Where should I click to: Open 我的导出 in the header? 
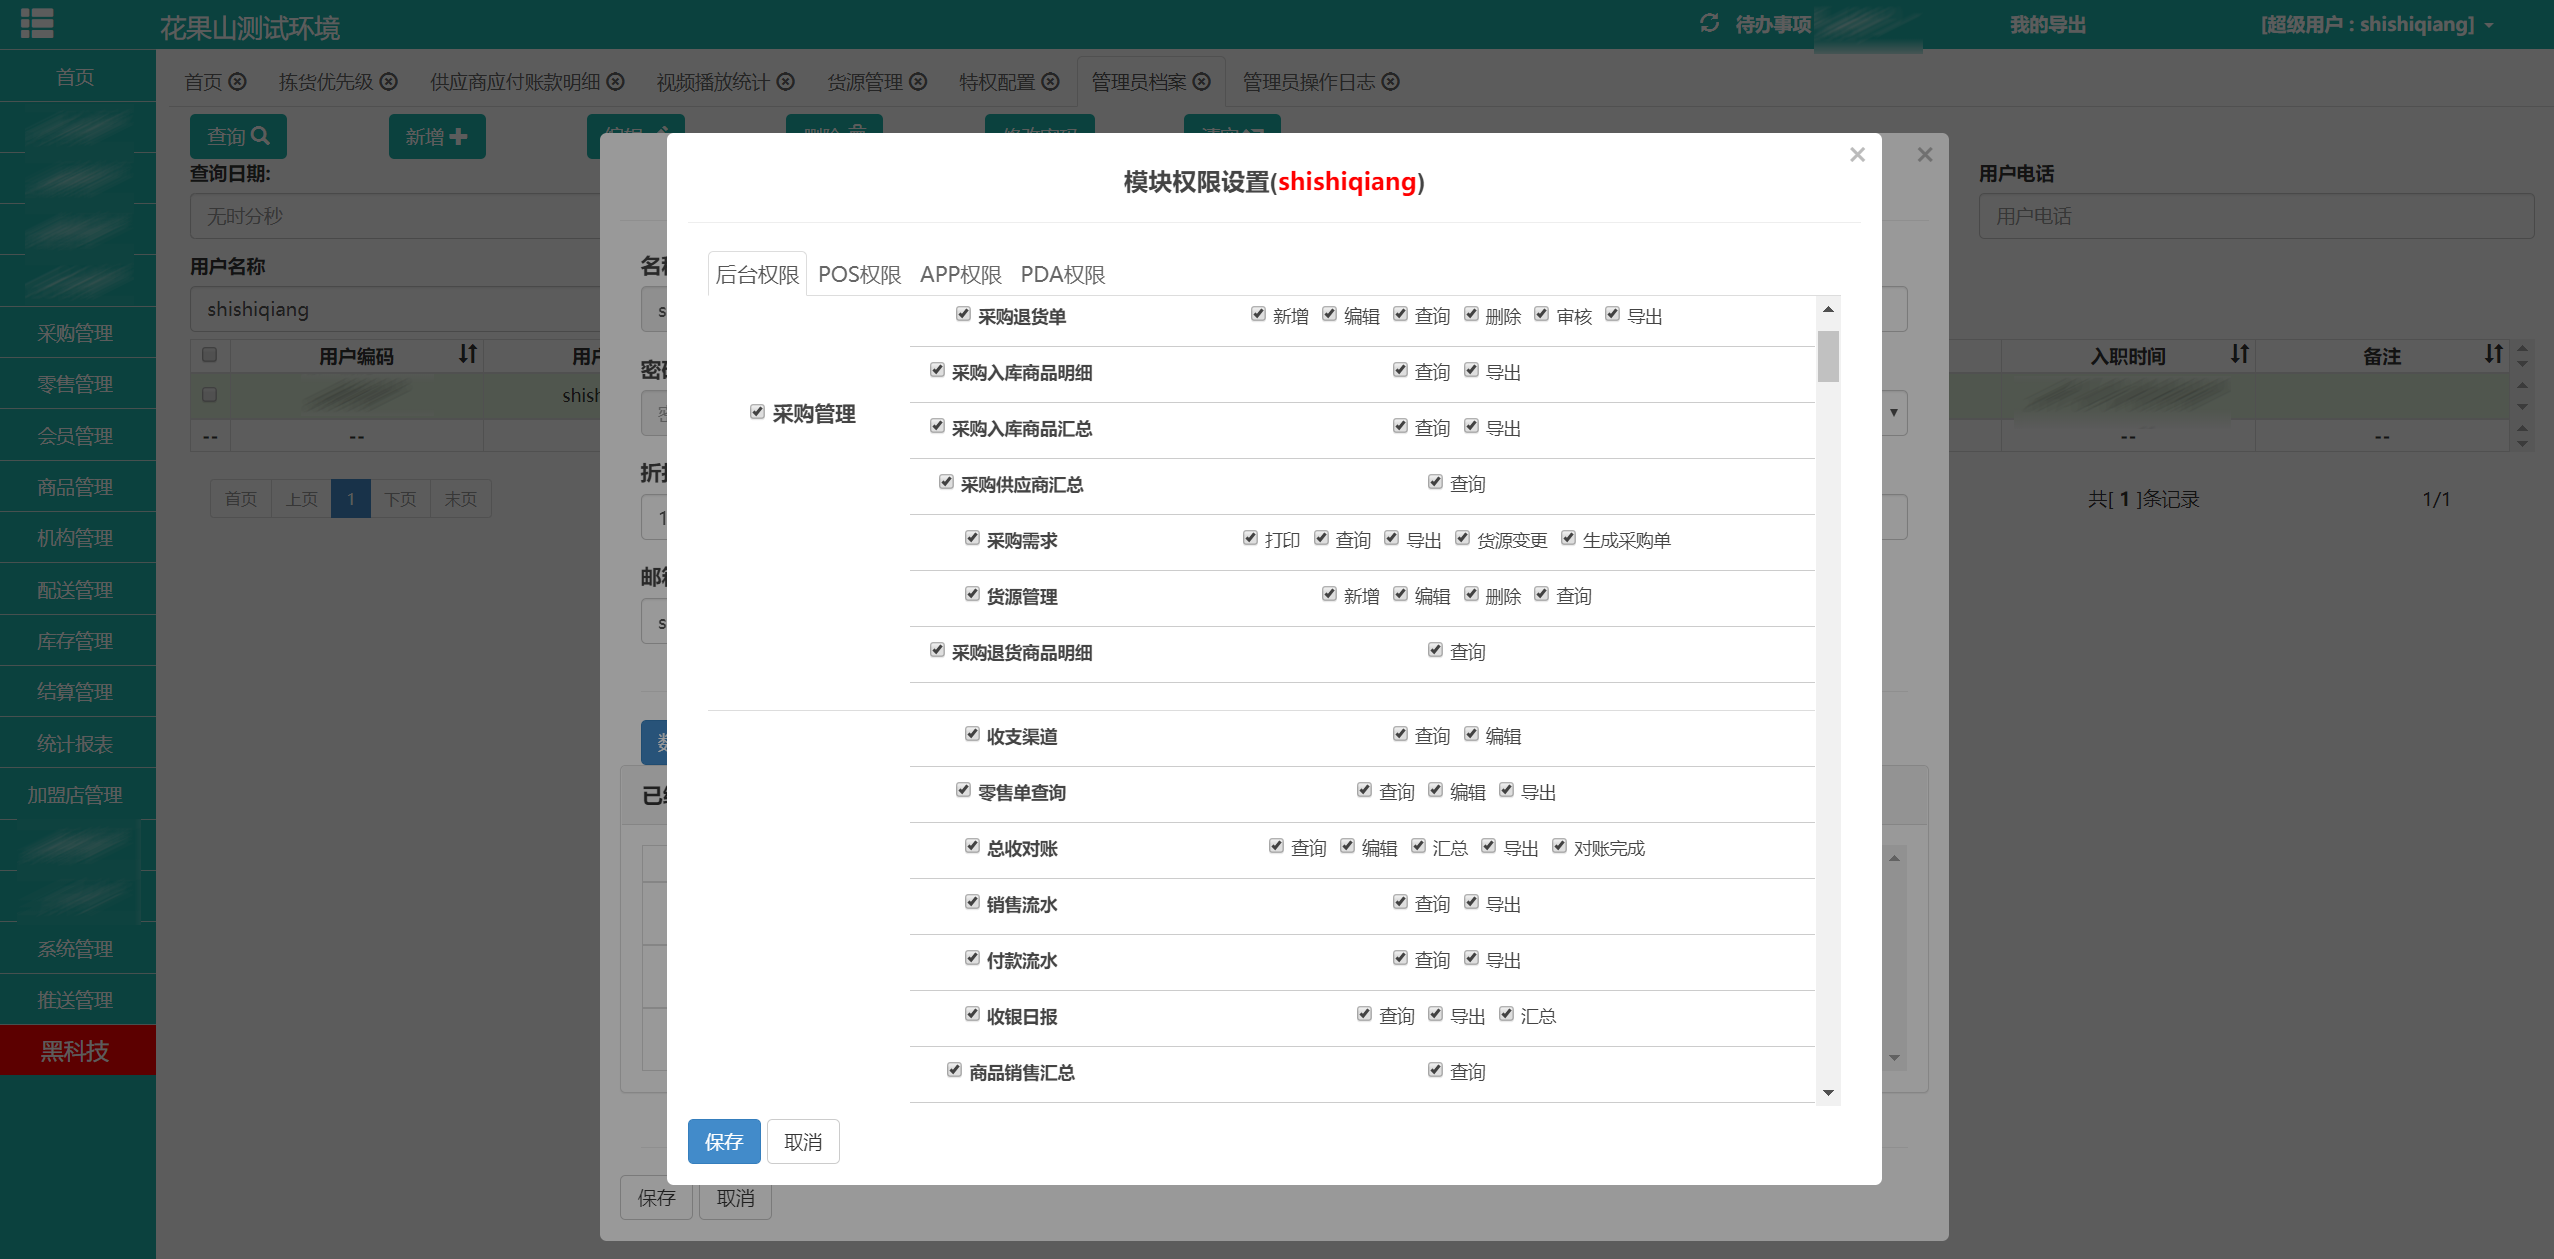coord(2048,24)
